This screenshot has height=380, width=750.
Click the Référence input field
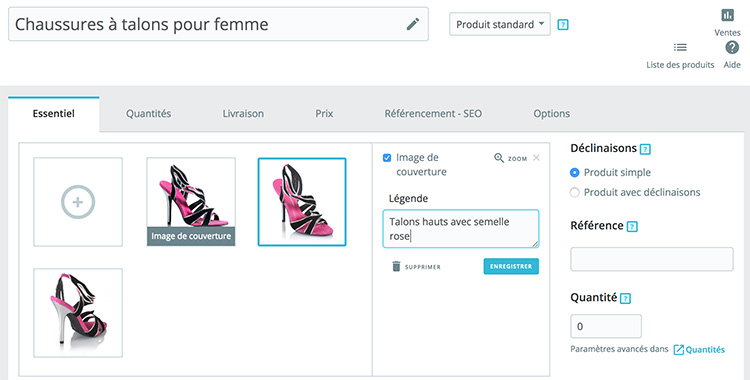pos(651,259)
